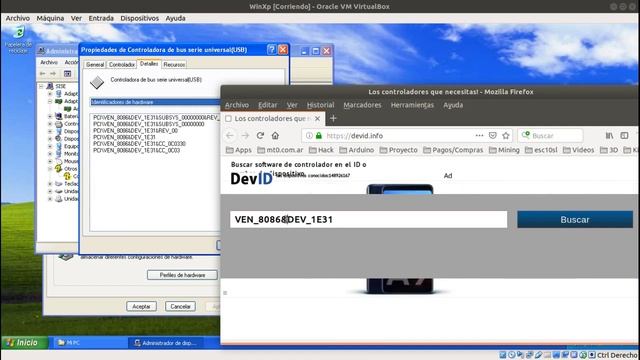Open the Arduino bookmark folder

pos(356,150)
